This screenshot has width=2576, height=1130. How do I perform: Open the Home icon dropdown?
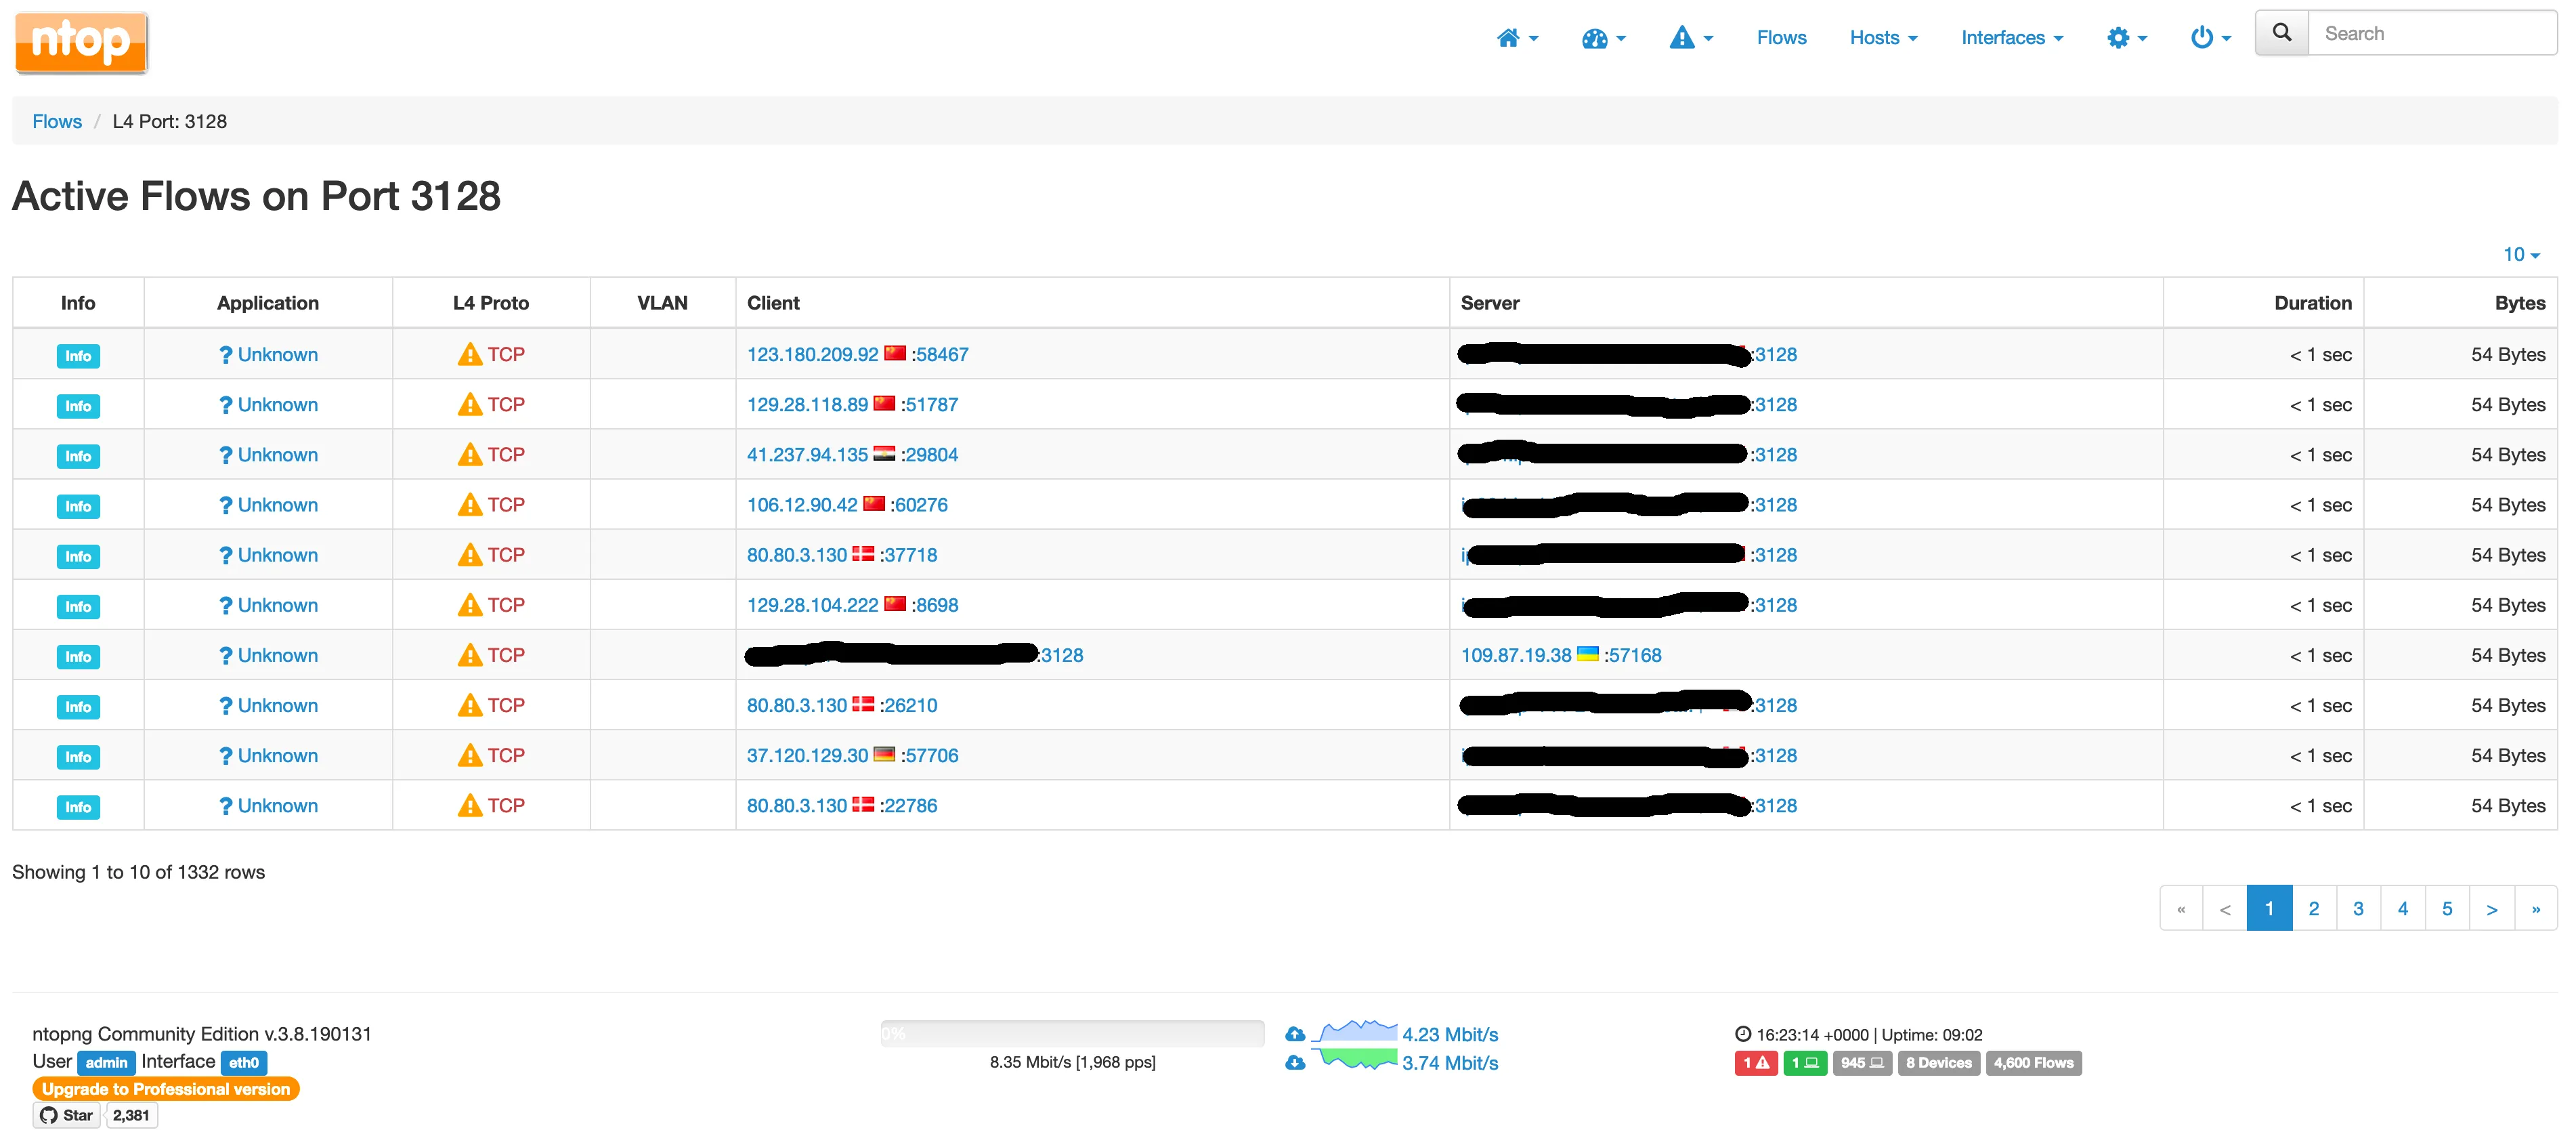1516,38
